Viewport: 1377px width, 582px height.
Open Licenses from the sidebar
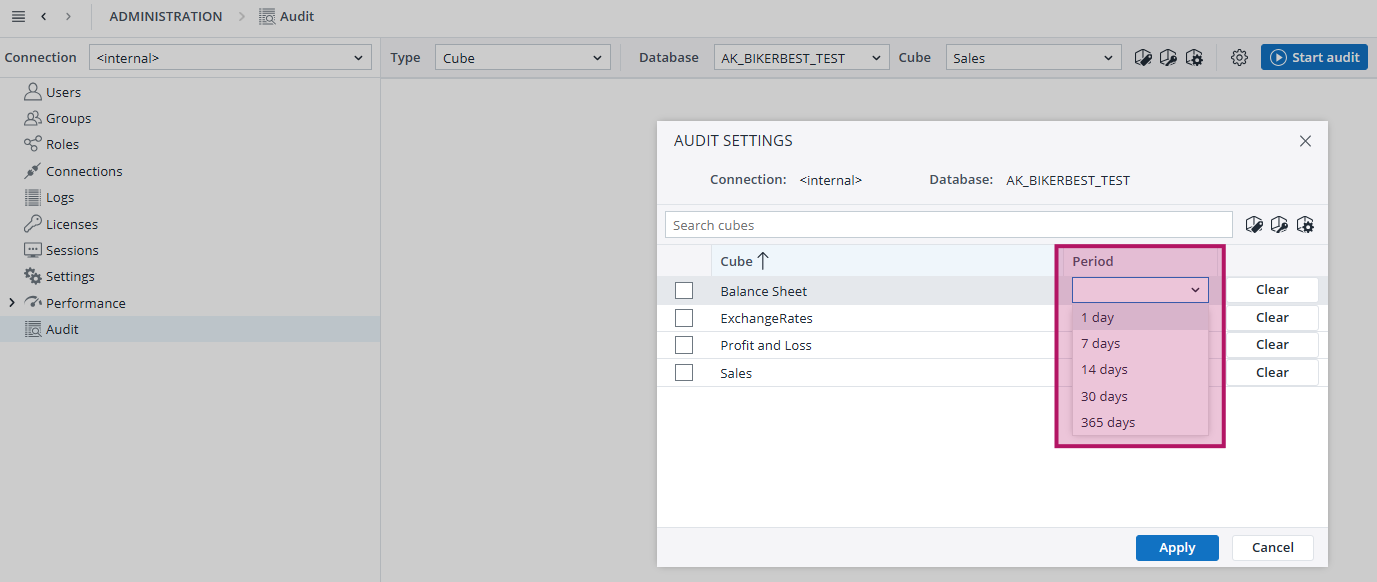pyautogui.click(x=72, y=224)
